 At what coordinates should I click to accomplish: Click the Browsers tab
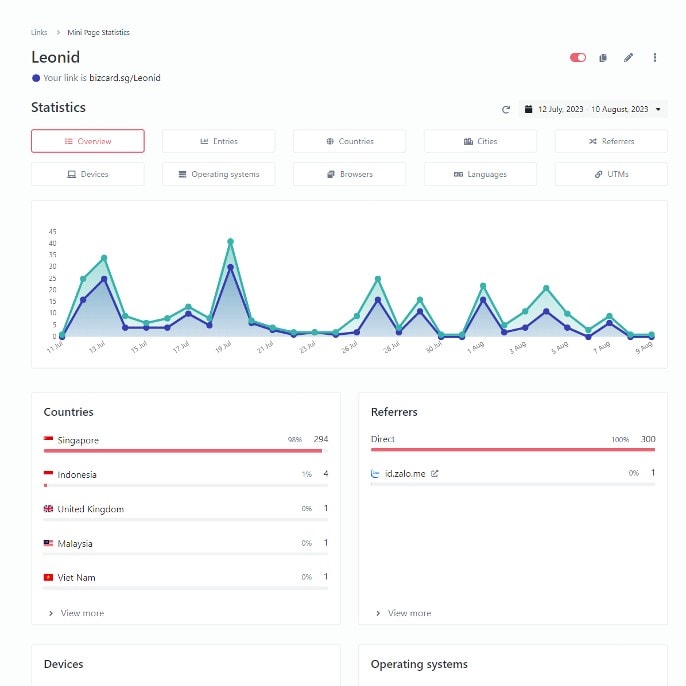click(350, 174)
